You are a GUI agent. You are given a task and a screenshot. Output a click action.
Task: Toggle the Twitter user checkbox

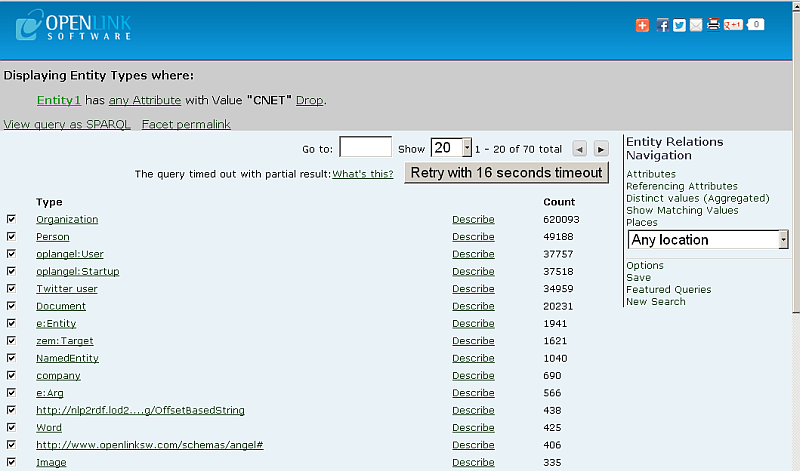coord(11,288)
